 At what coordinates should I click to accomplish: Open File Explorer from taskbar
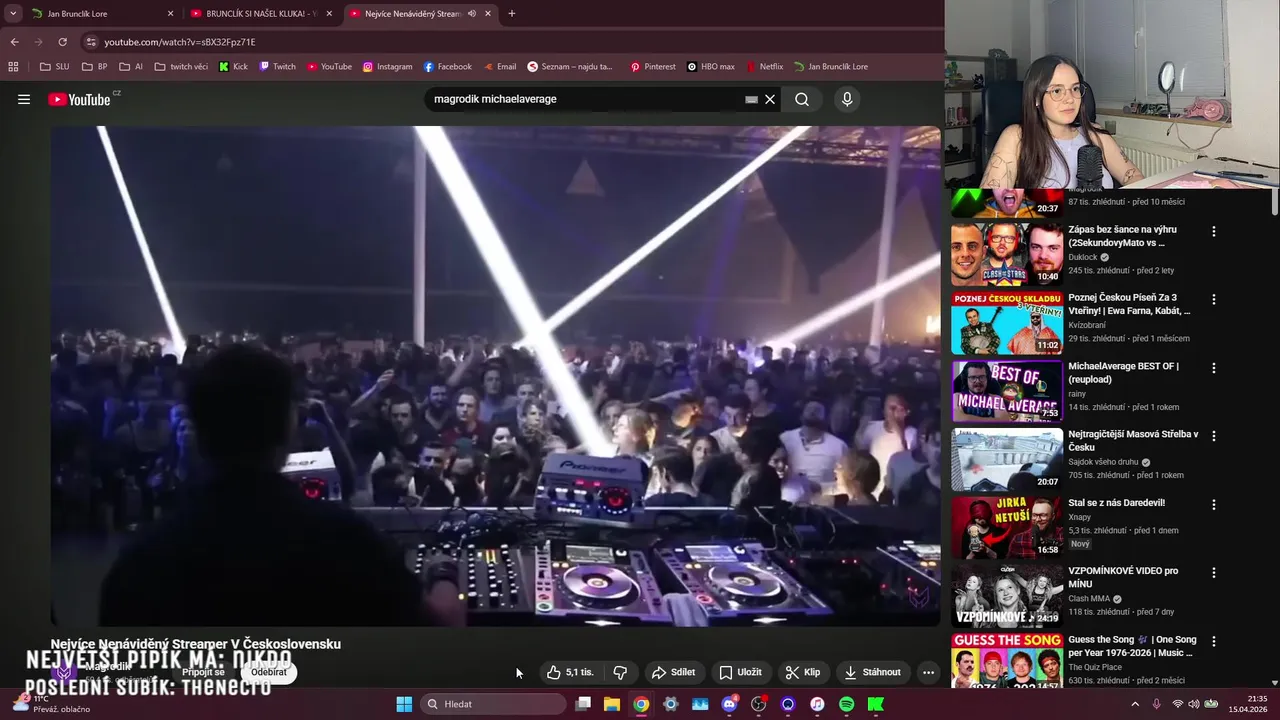point(612,704)
